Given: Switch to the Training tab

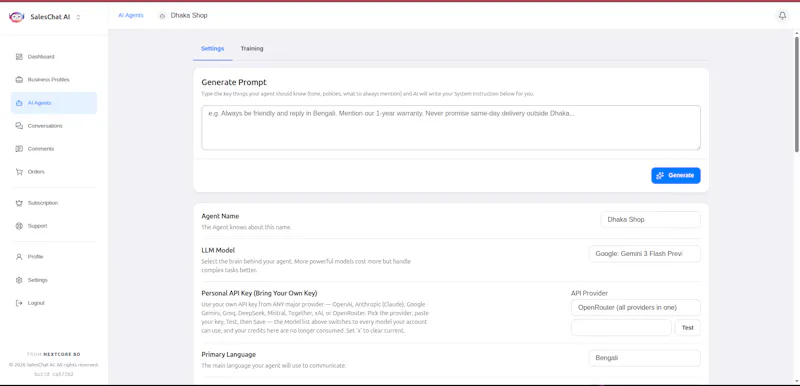Looking at the screenshot, I should click(x=252, y=48).
